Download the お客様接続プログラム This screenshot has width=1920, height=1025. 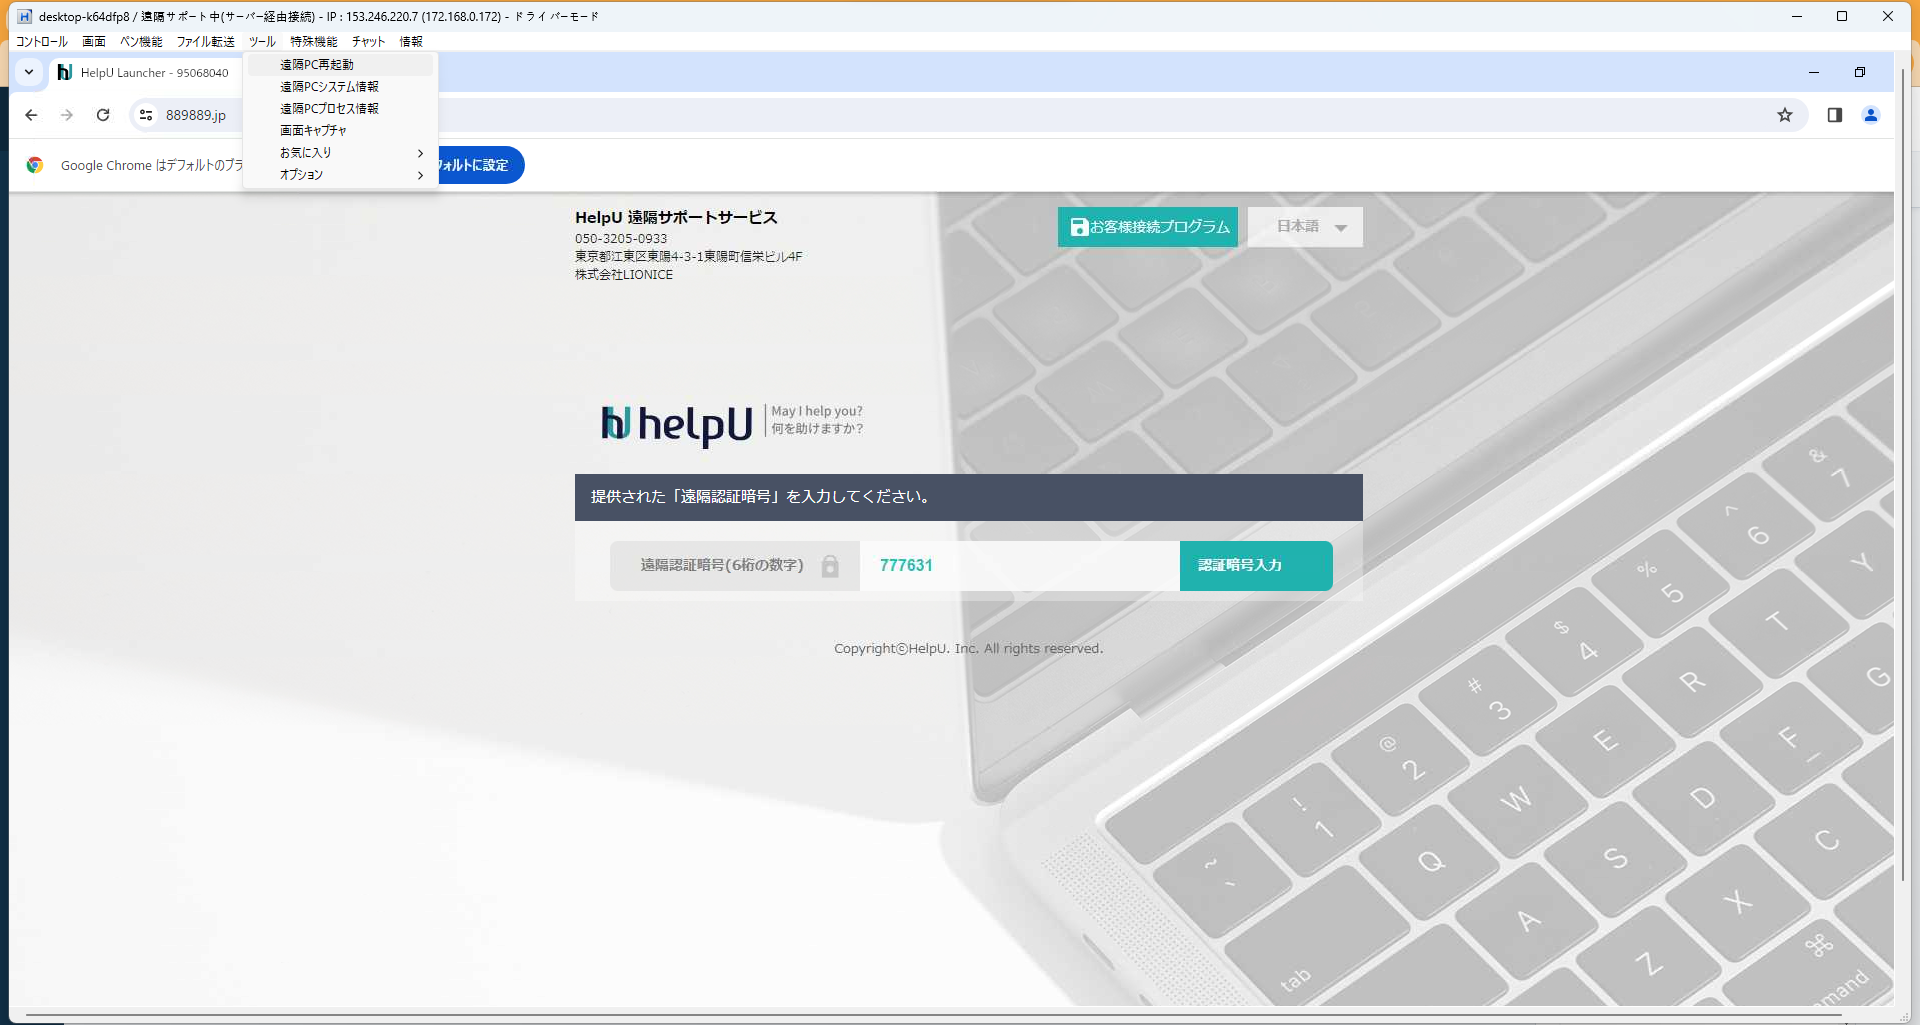1148,227
